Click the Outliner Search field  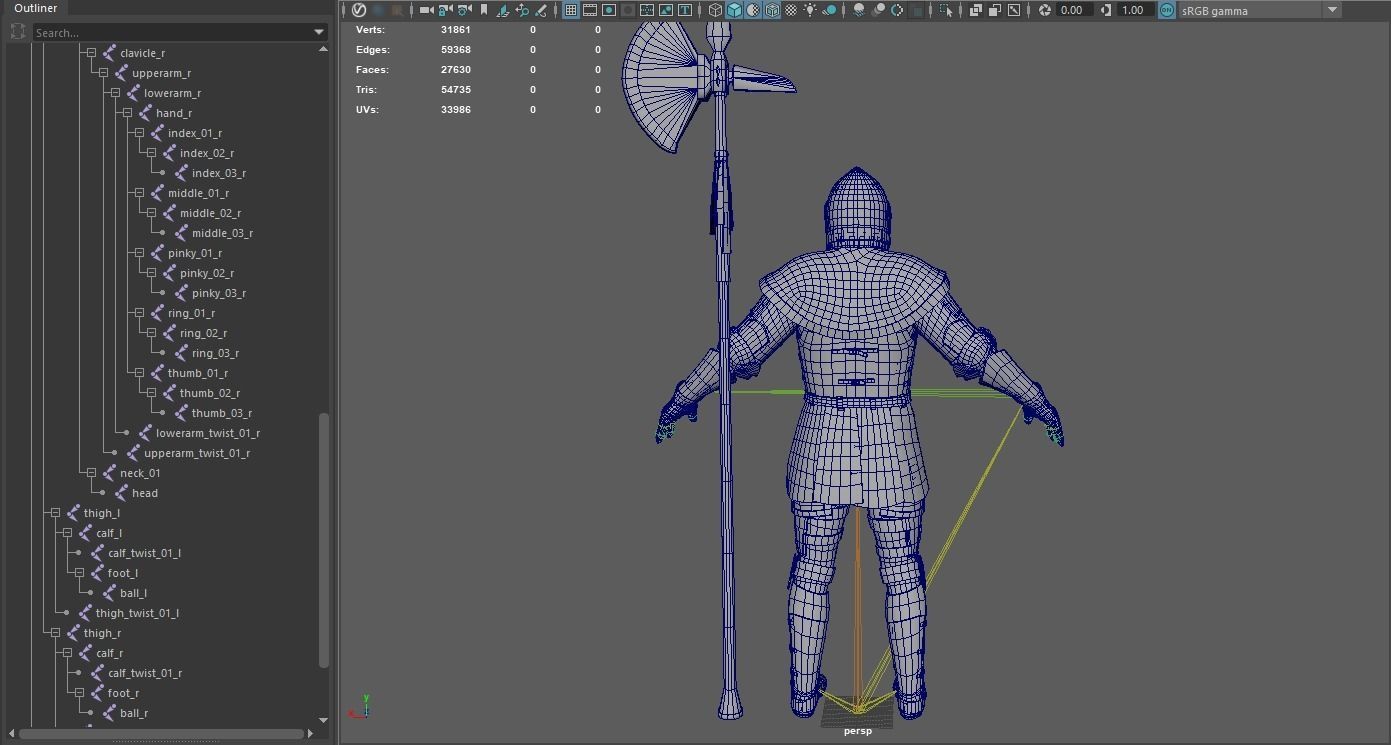click(x=172, y=33)
